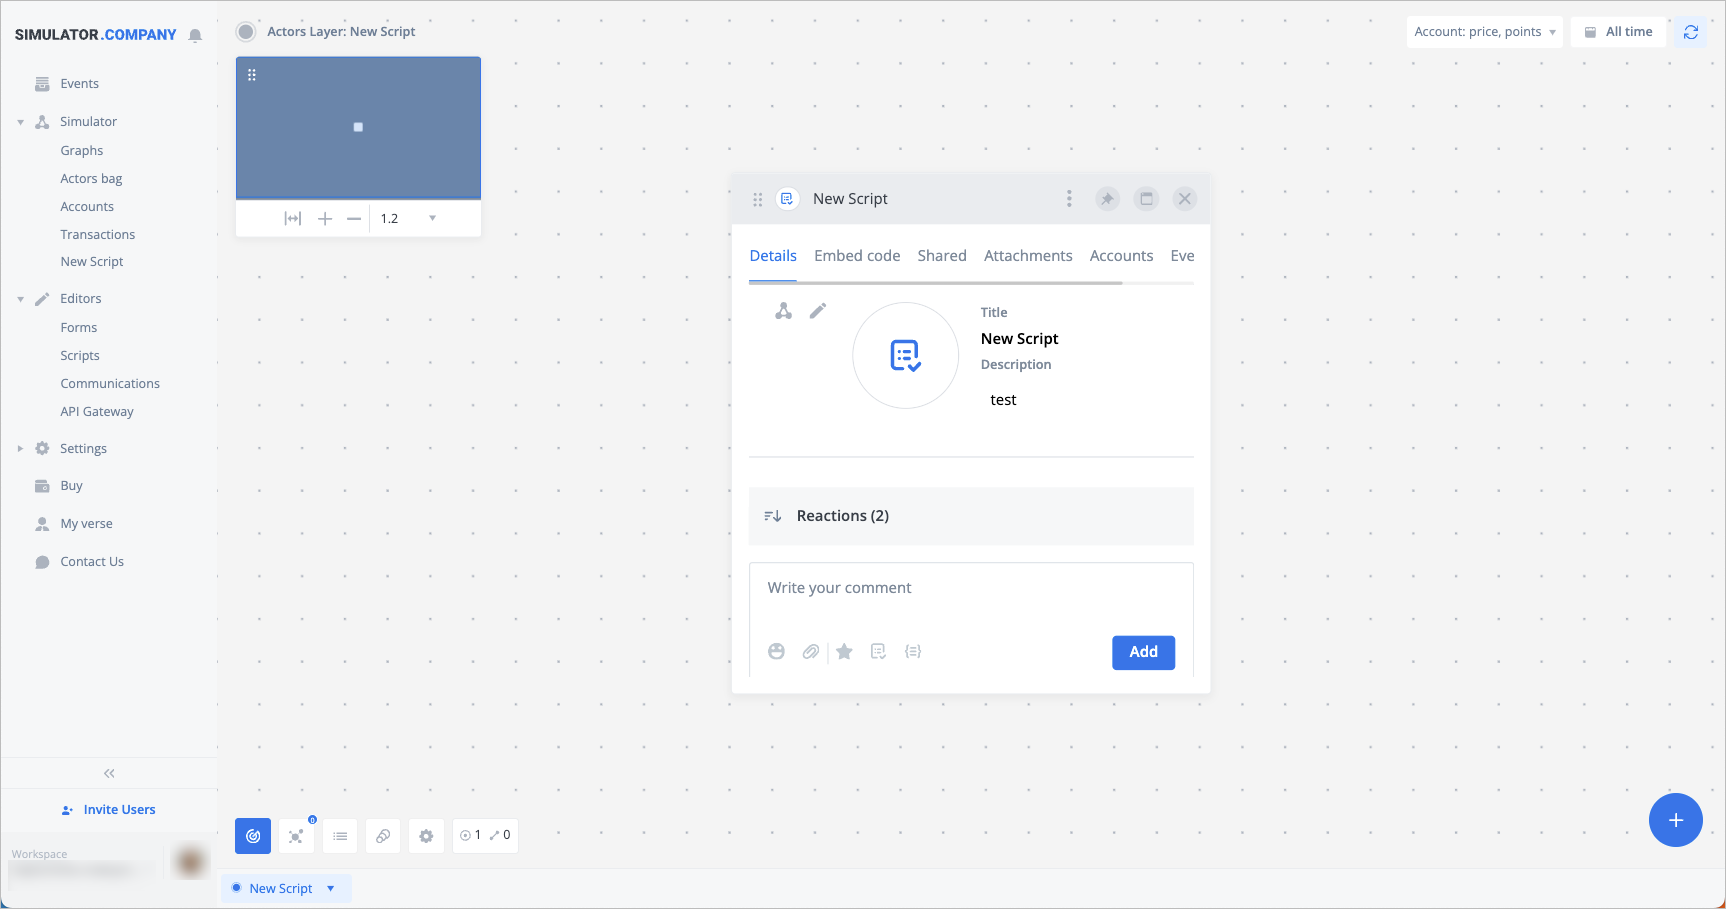
Task: Open emoji picker in comment box
Action: click(x=776, y=652)
